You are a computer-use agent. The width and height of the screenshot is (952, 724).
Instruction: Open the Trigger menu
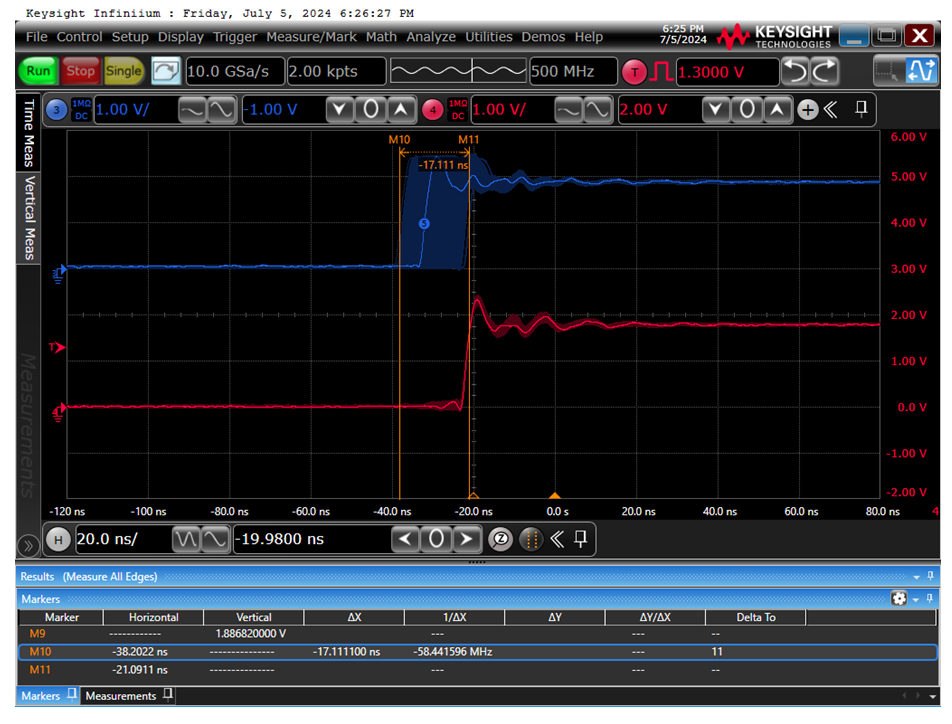click(235, 37)
